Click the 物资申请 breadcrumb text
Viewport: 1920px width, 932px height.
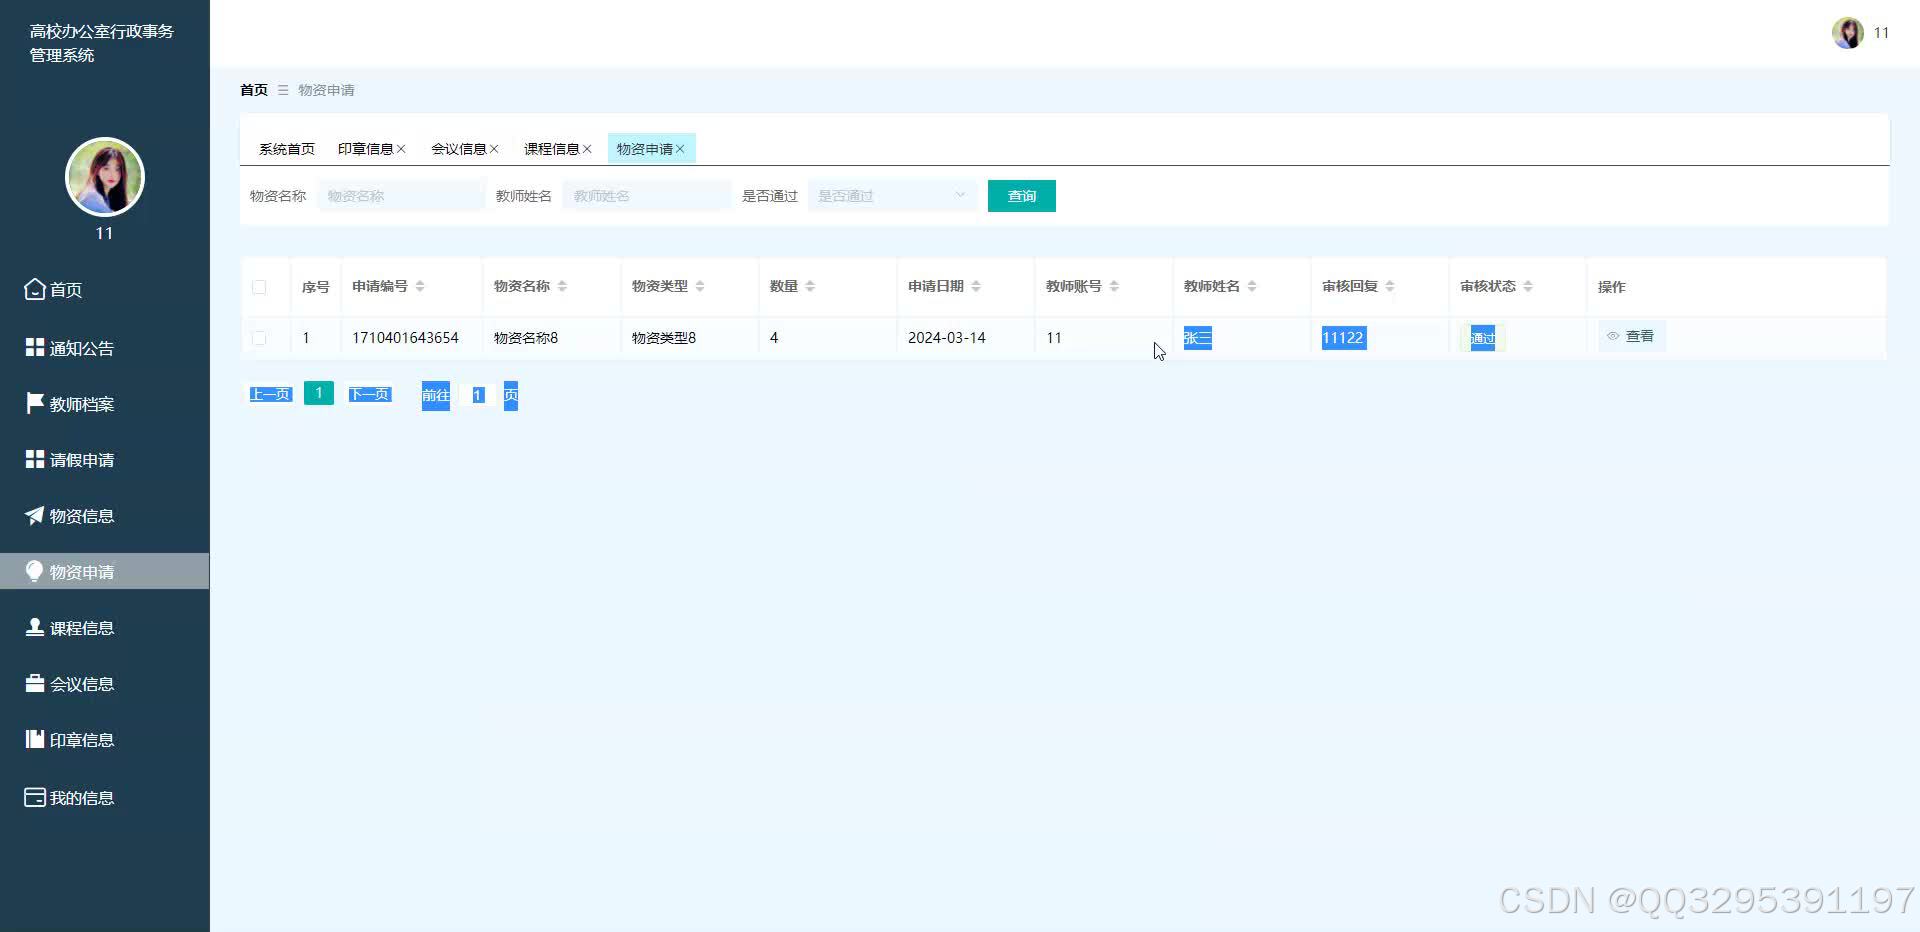[326, 90]
